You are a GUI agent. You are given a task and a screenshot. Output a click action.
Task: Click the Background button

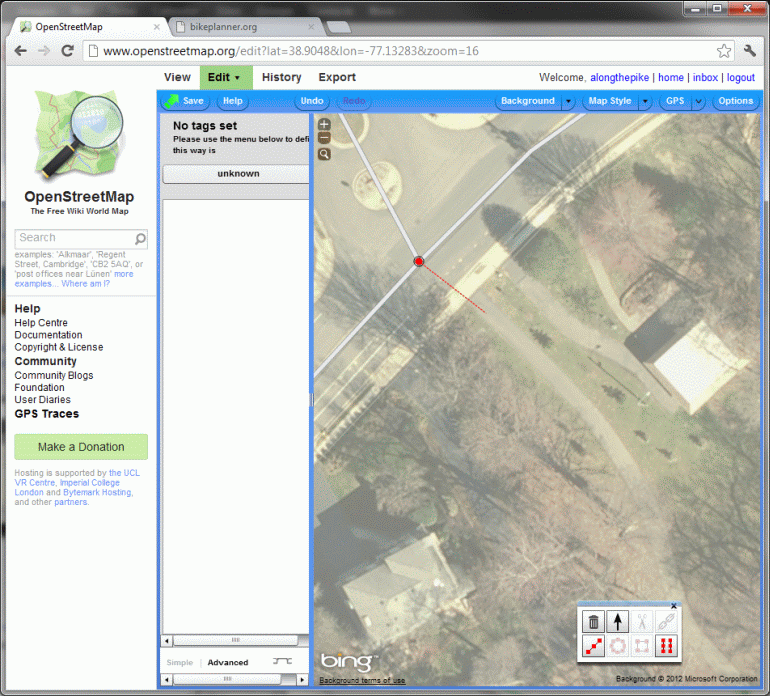tap(528, 101)
